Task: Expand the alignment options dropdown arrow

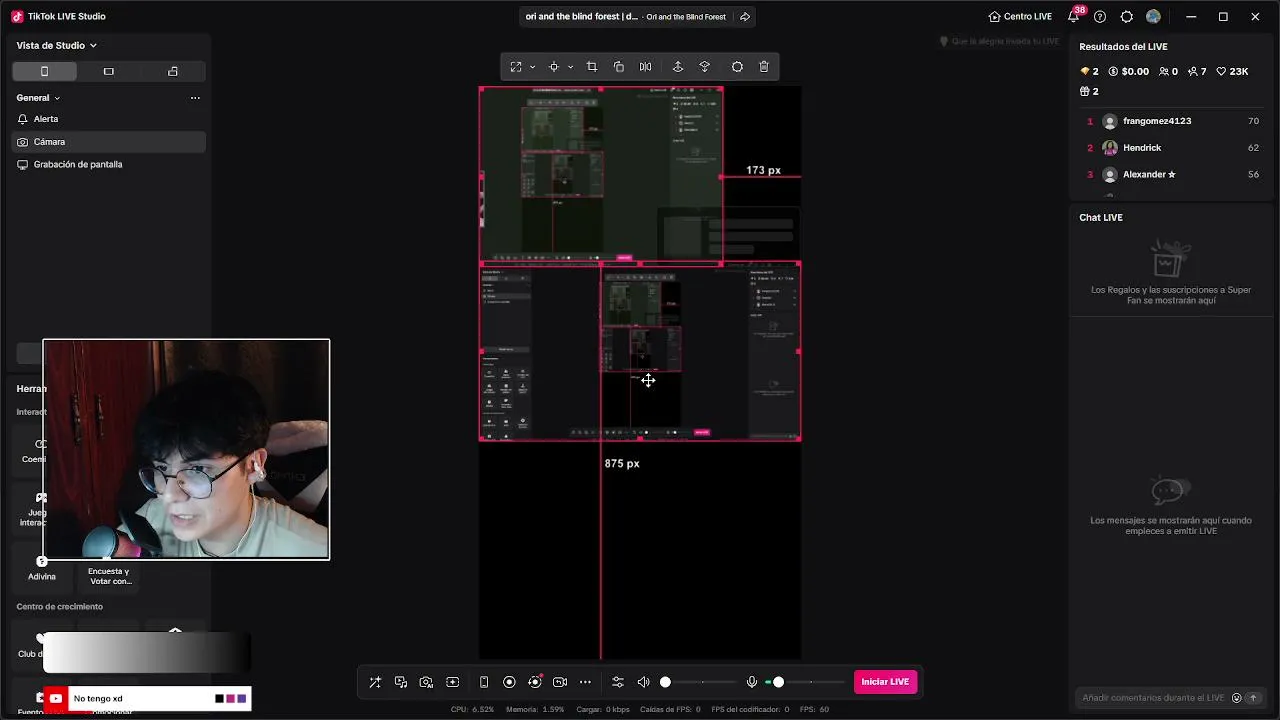Action: [x=570, y=67]
